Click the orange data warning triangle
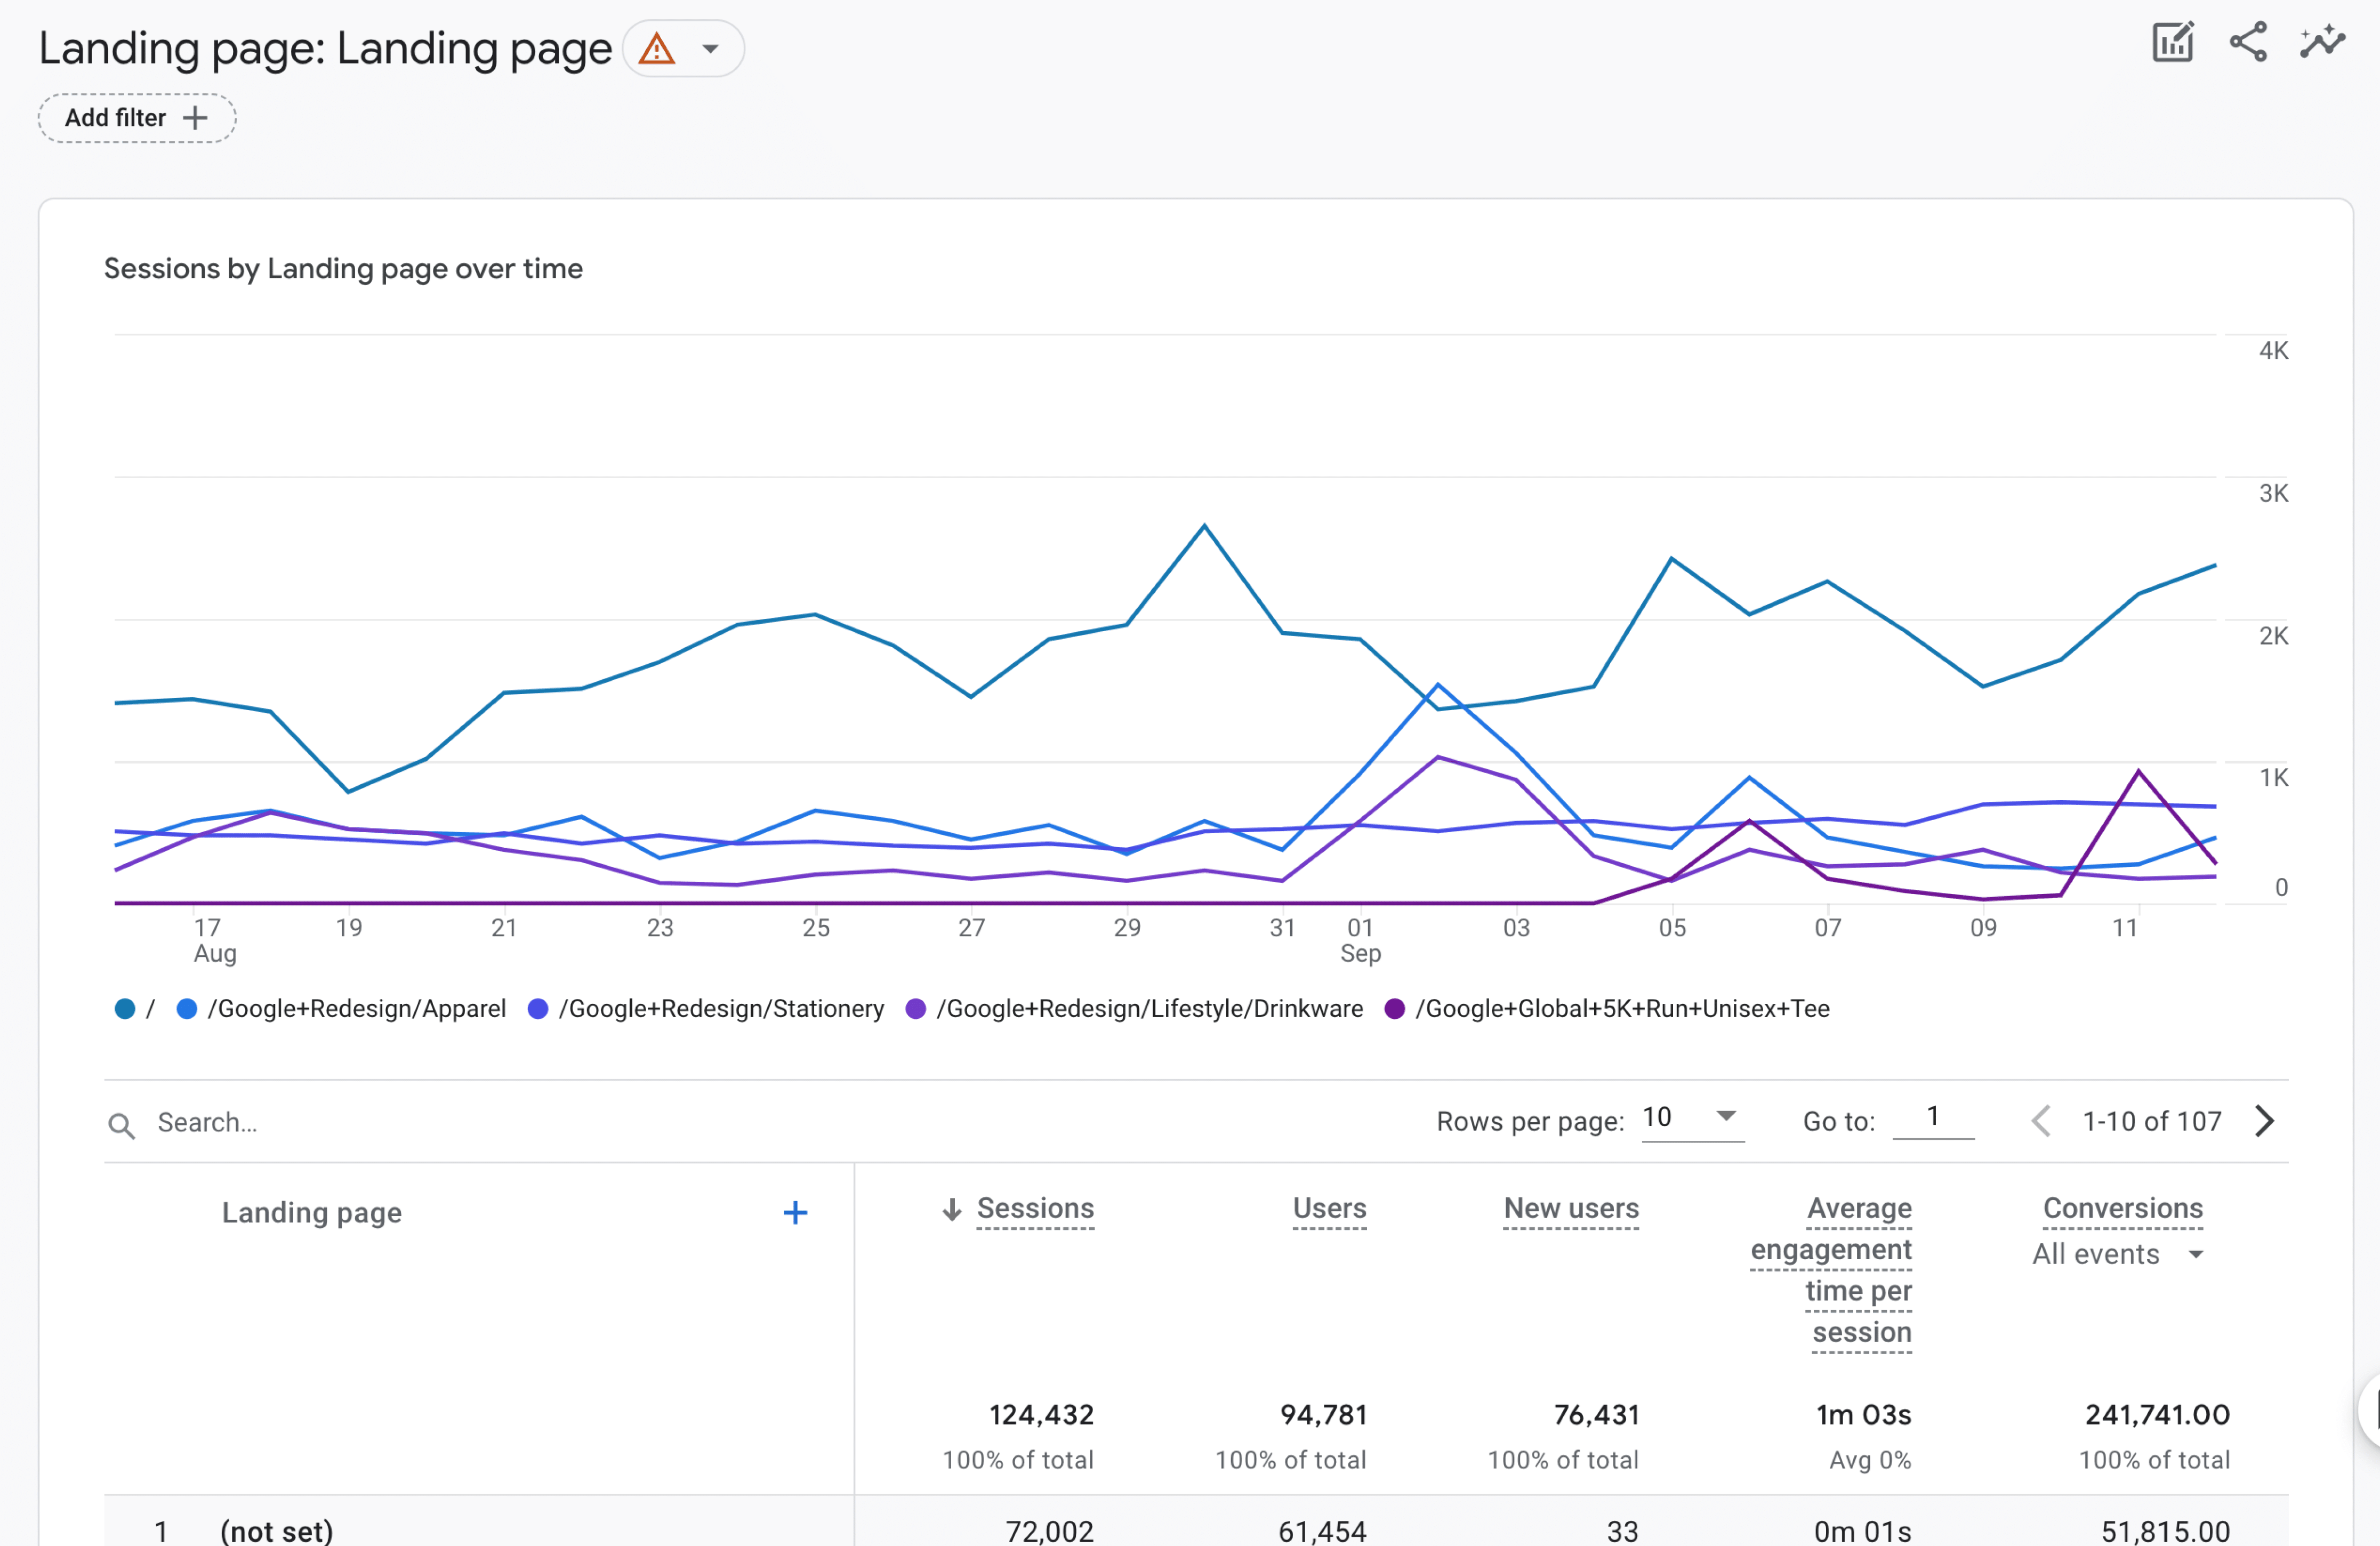Viewport: 2380px width, 1546px height. pos(657,48)
